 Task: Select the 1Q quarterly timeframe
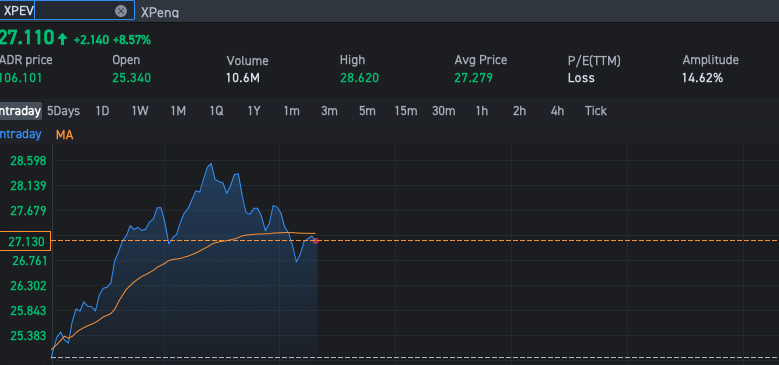pyautogui.click(x=216, y=111)
